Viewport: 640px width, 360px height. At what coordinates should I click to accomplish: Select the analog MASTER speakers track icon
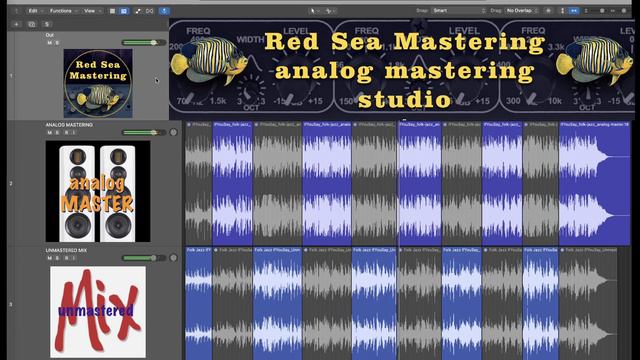[98, 191]
